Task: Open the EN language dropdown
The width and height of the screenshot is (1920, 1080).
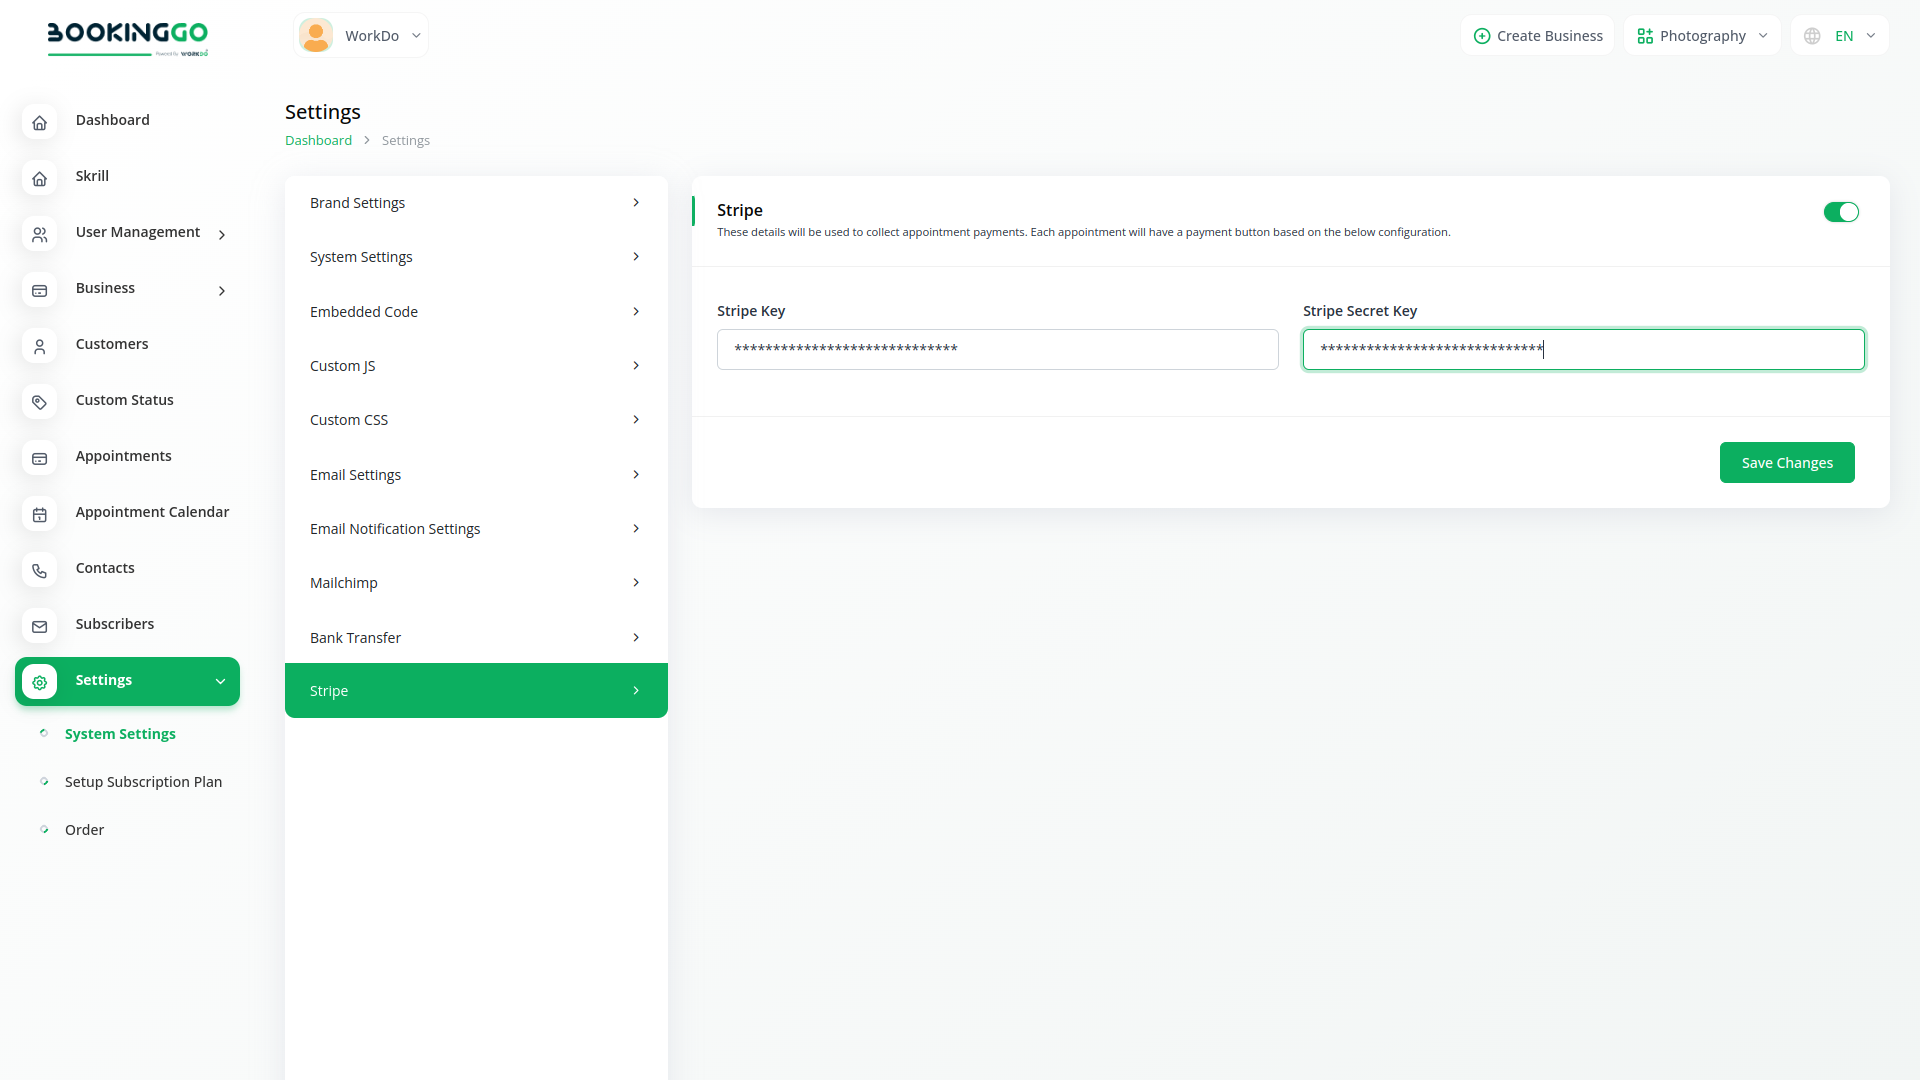Action: point(1840,36)
